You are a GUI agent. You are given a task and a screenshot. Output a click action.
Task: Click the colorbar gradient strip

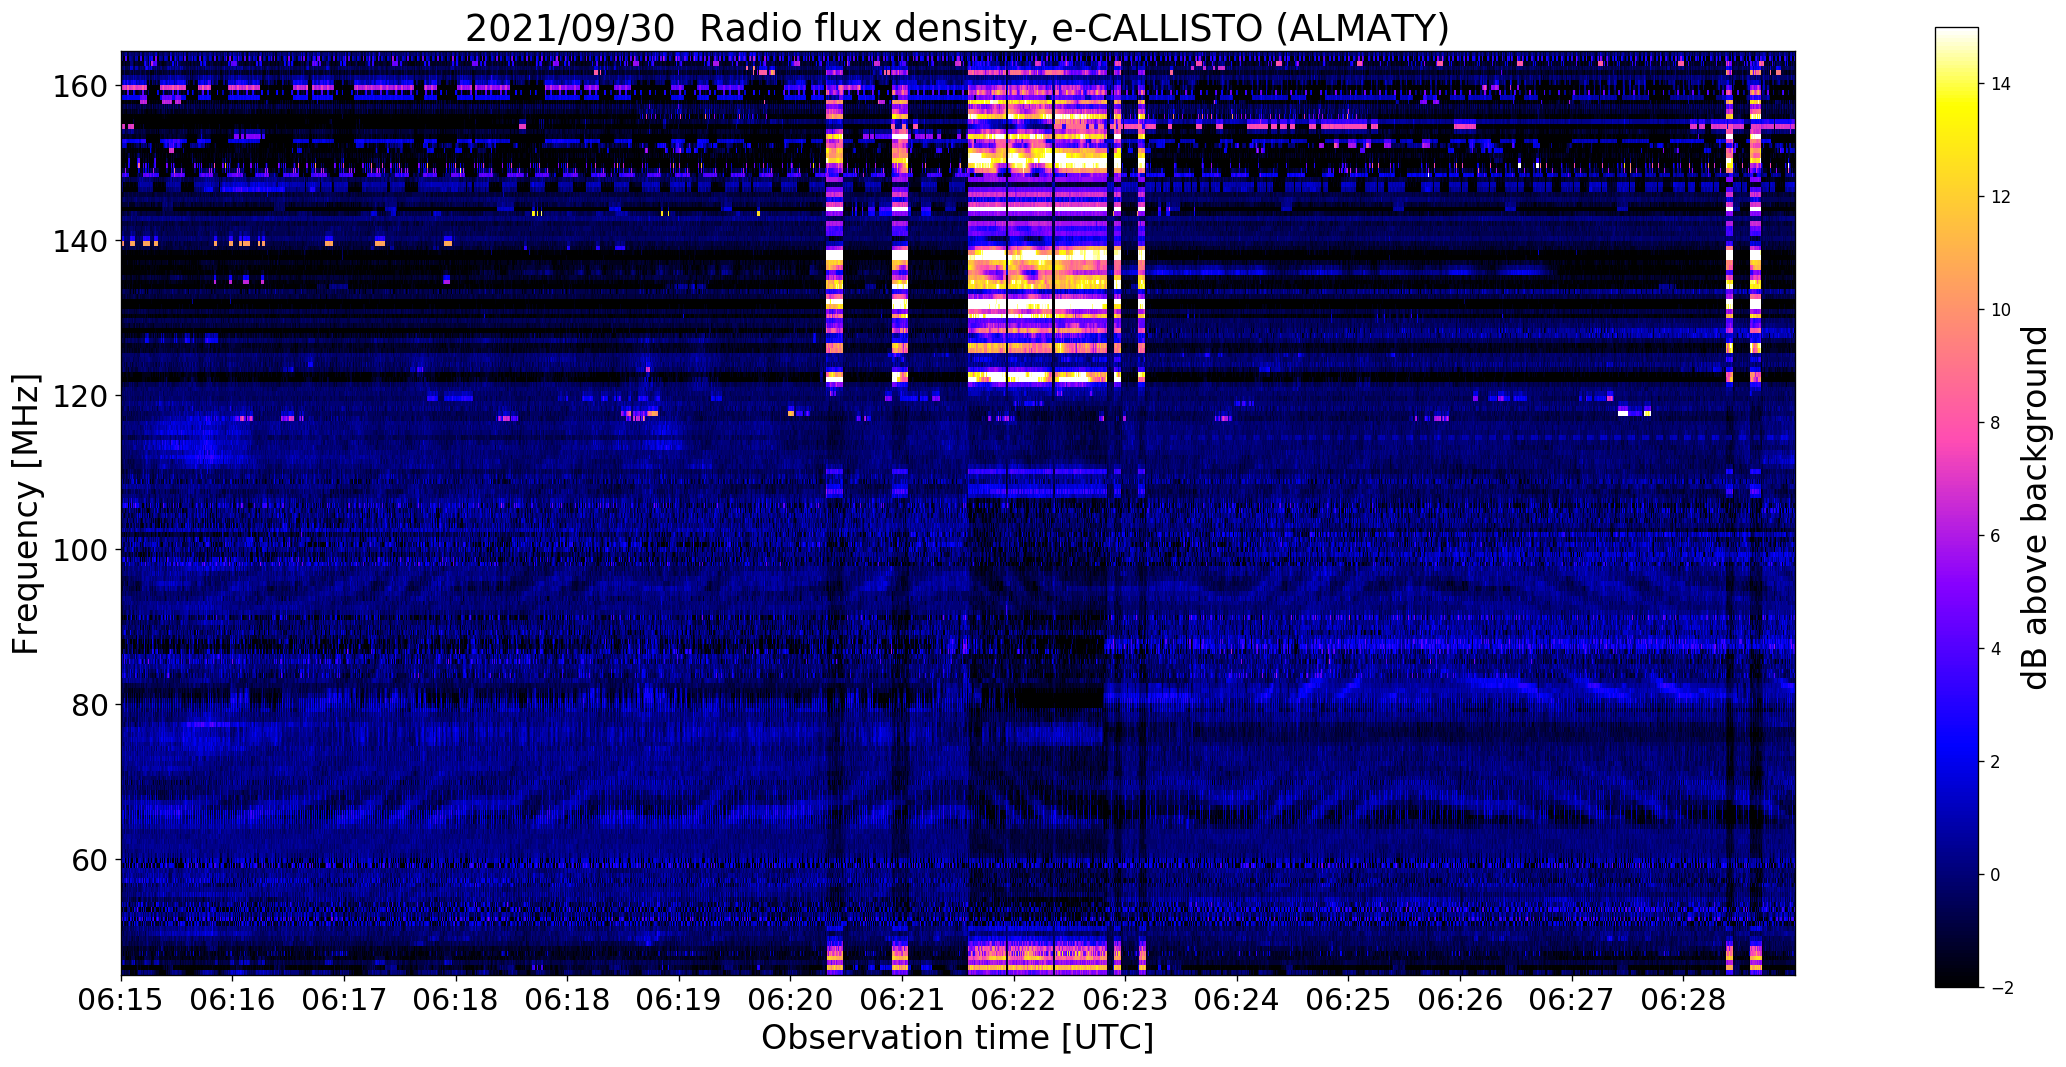pos(1957,508)
